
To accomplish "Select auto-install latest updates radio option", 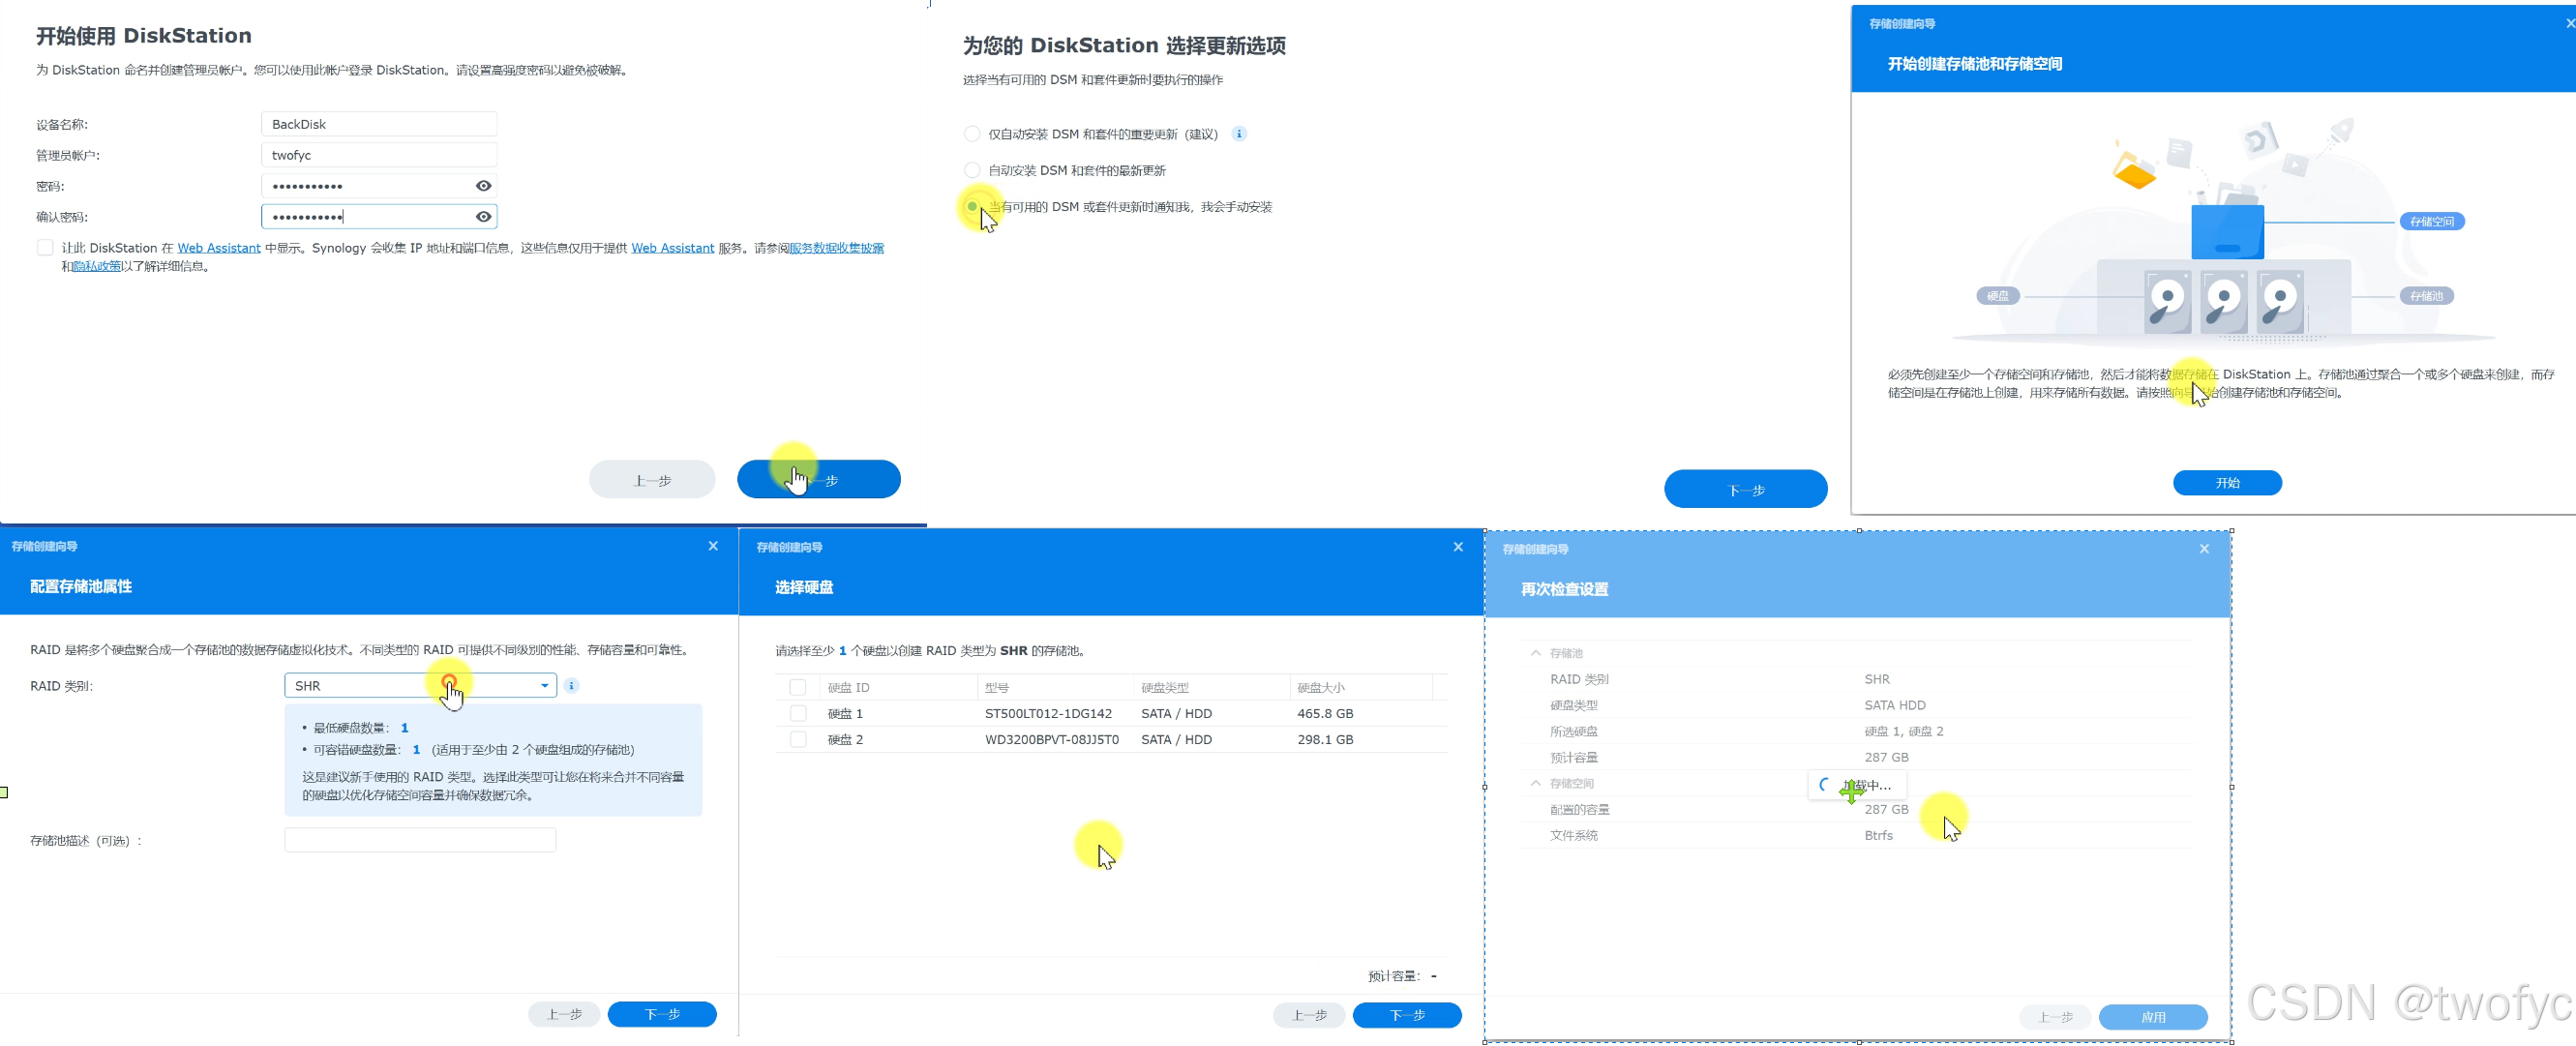I will pyautogui.click(x=972, y=170).
